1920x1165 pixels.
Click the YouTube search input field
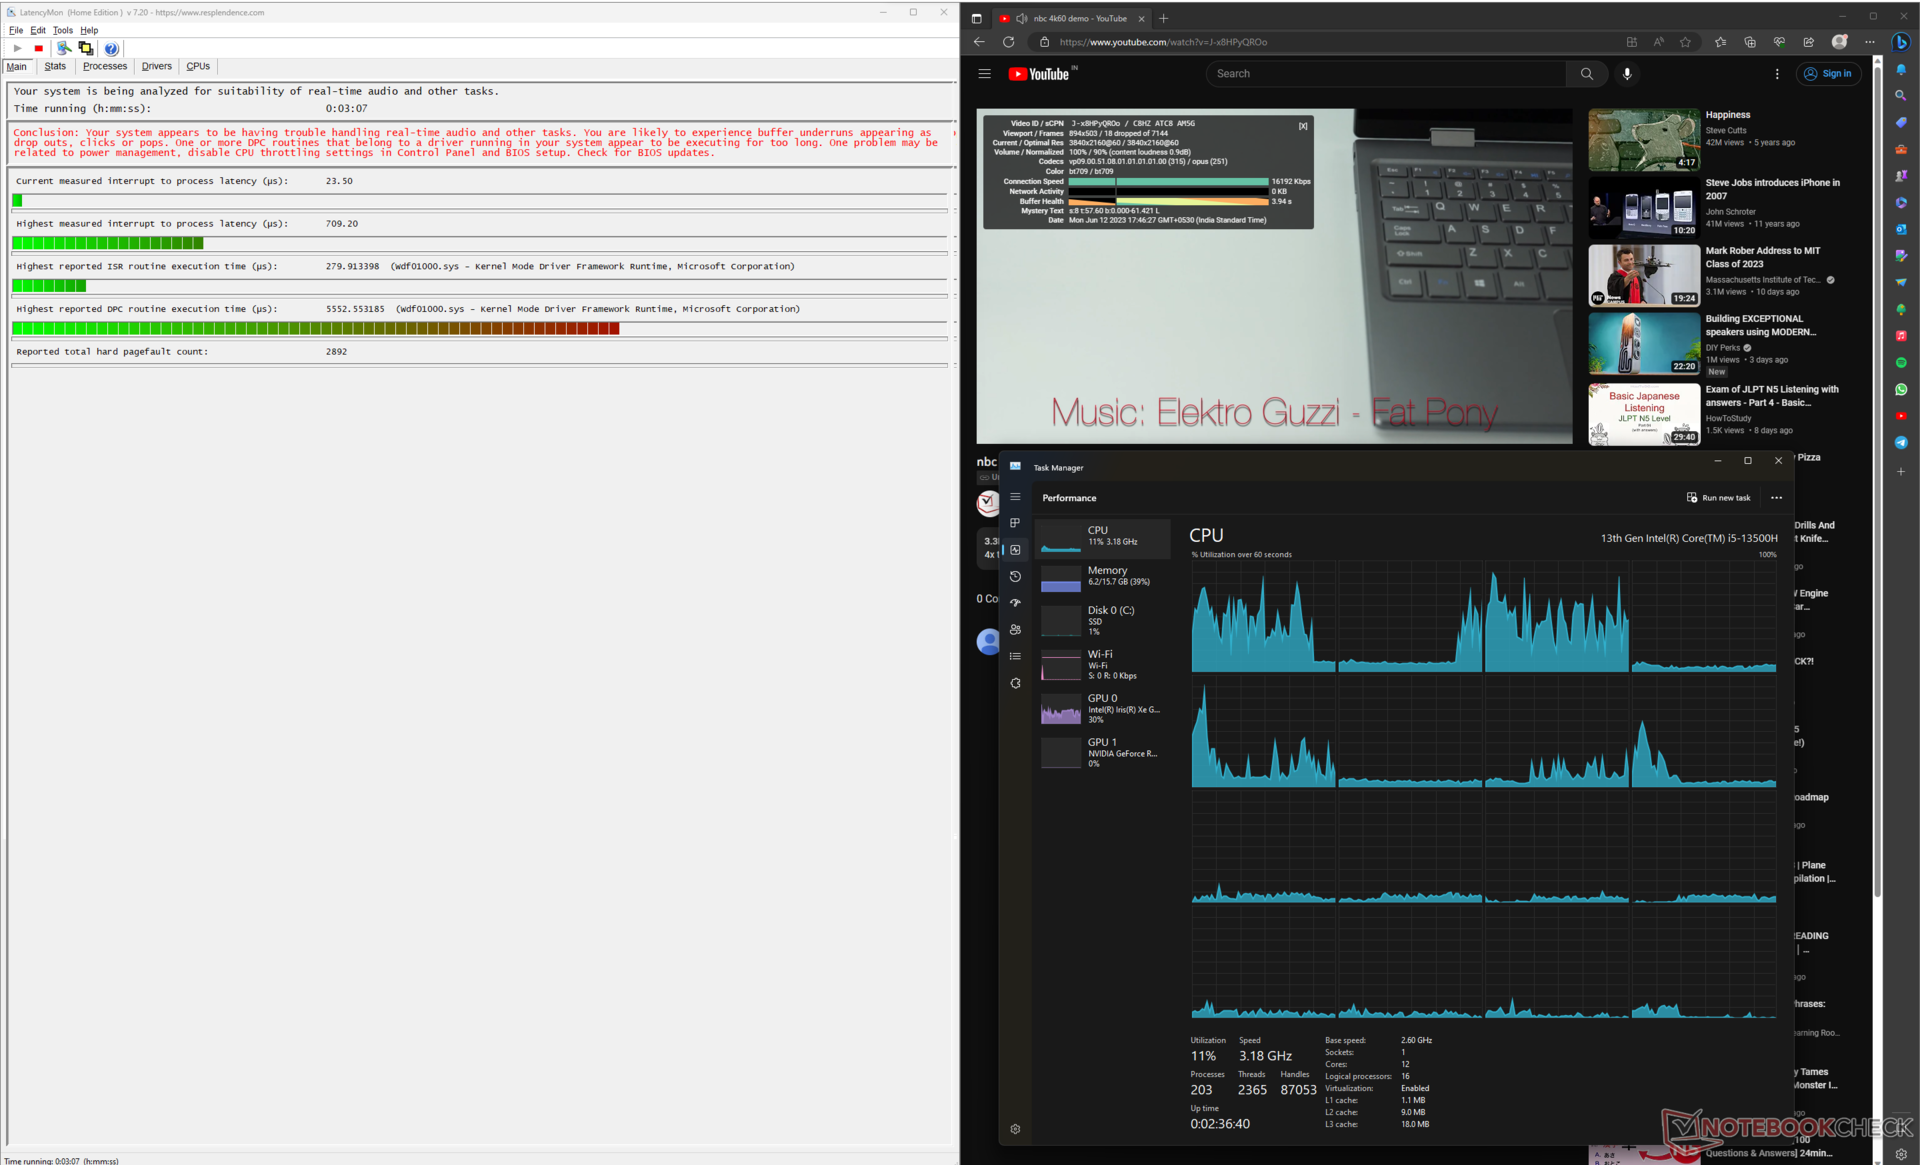click(1385, 74)
